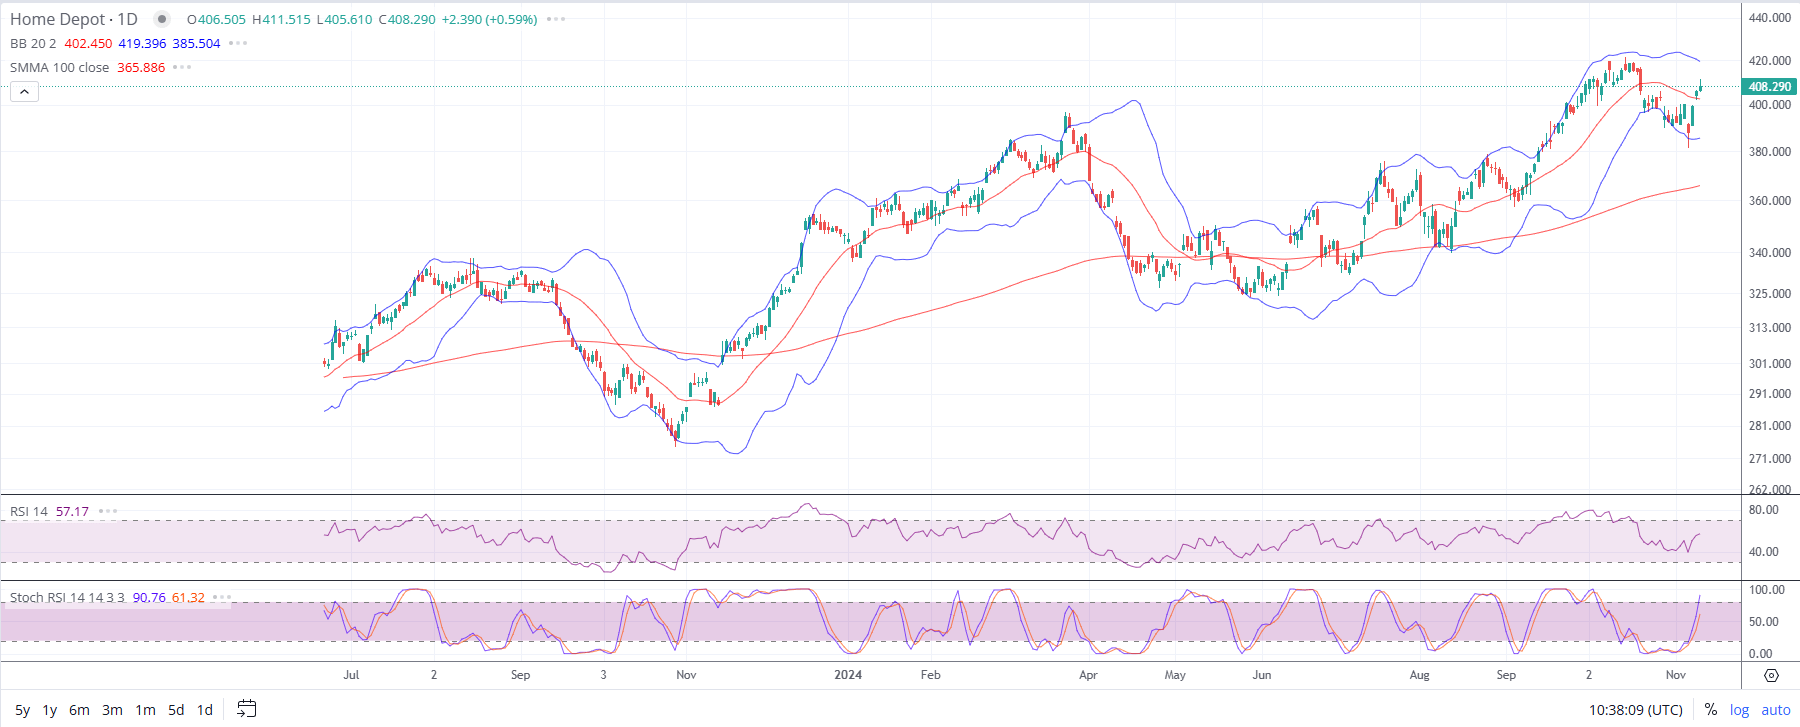
Task: Select the RSI 14 indicator label
Action: pyautogui.click(x=29, y=511)
